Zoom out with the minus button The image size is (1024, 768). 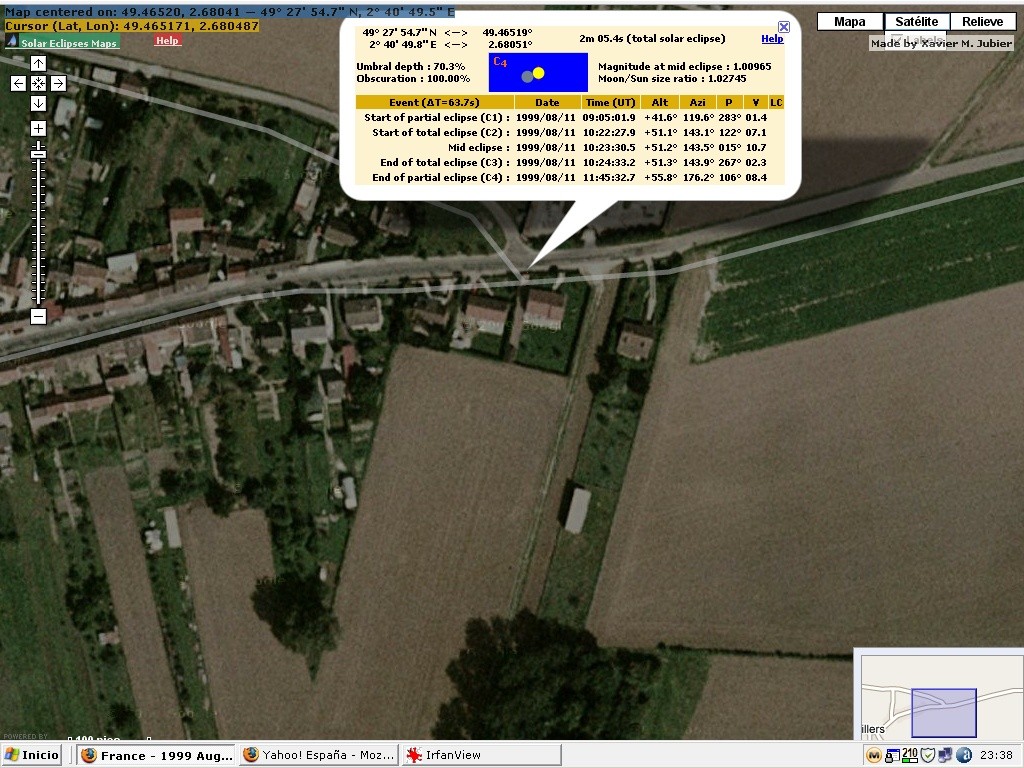[x=38, y=317]
